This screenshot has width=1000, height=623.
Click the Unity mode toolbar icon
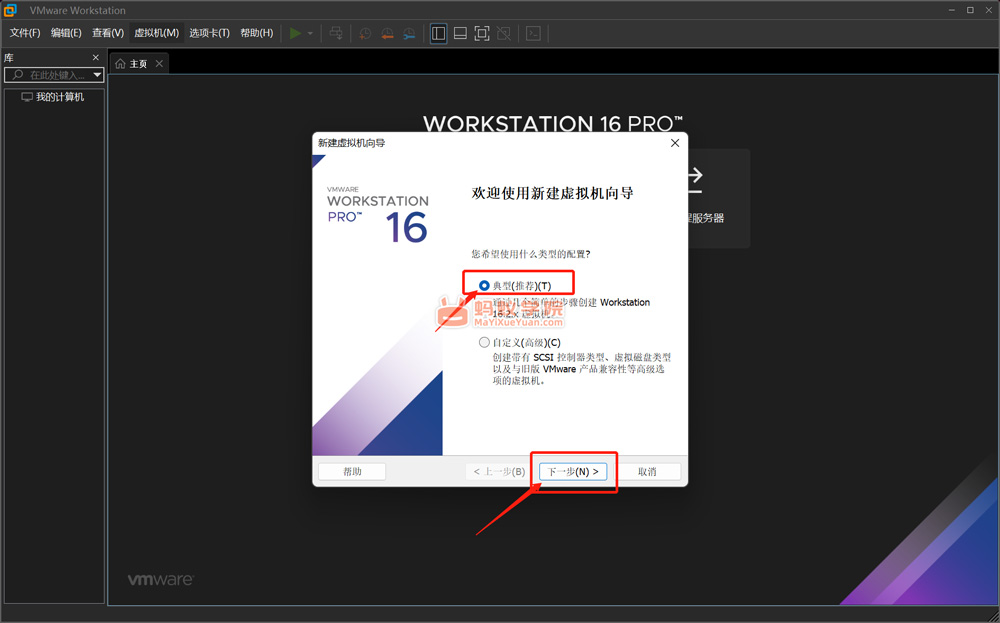pos(504,33)
